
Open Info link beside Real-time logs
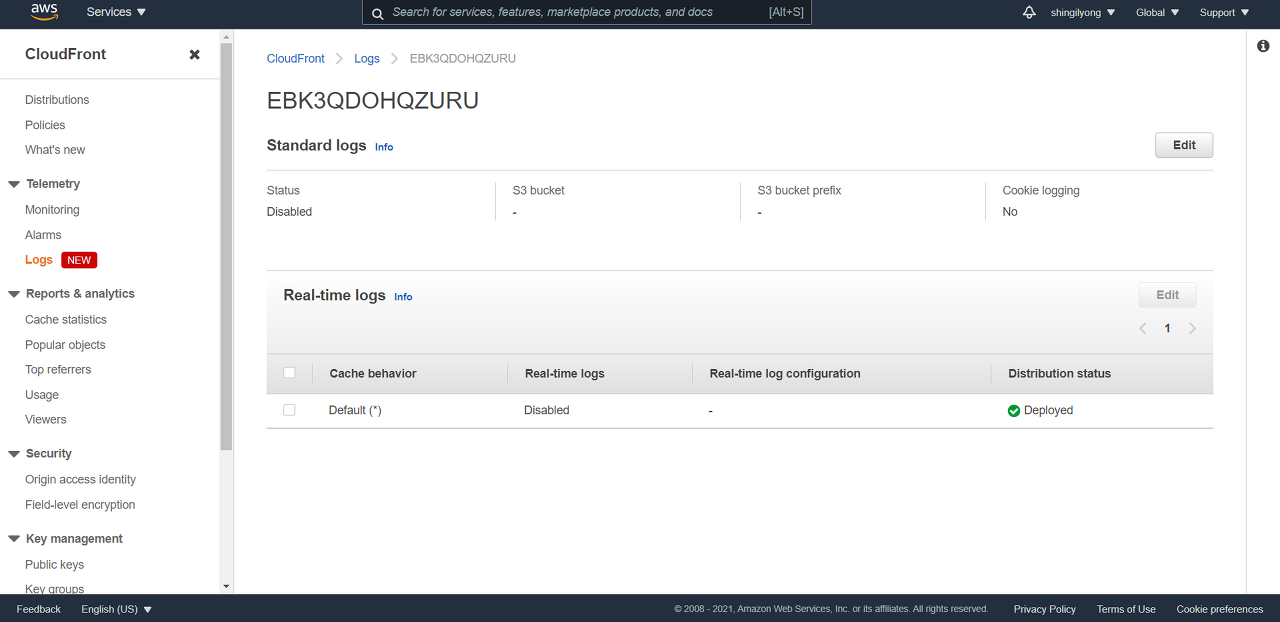click(x=403, y=297)
